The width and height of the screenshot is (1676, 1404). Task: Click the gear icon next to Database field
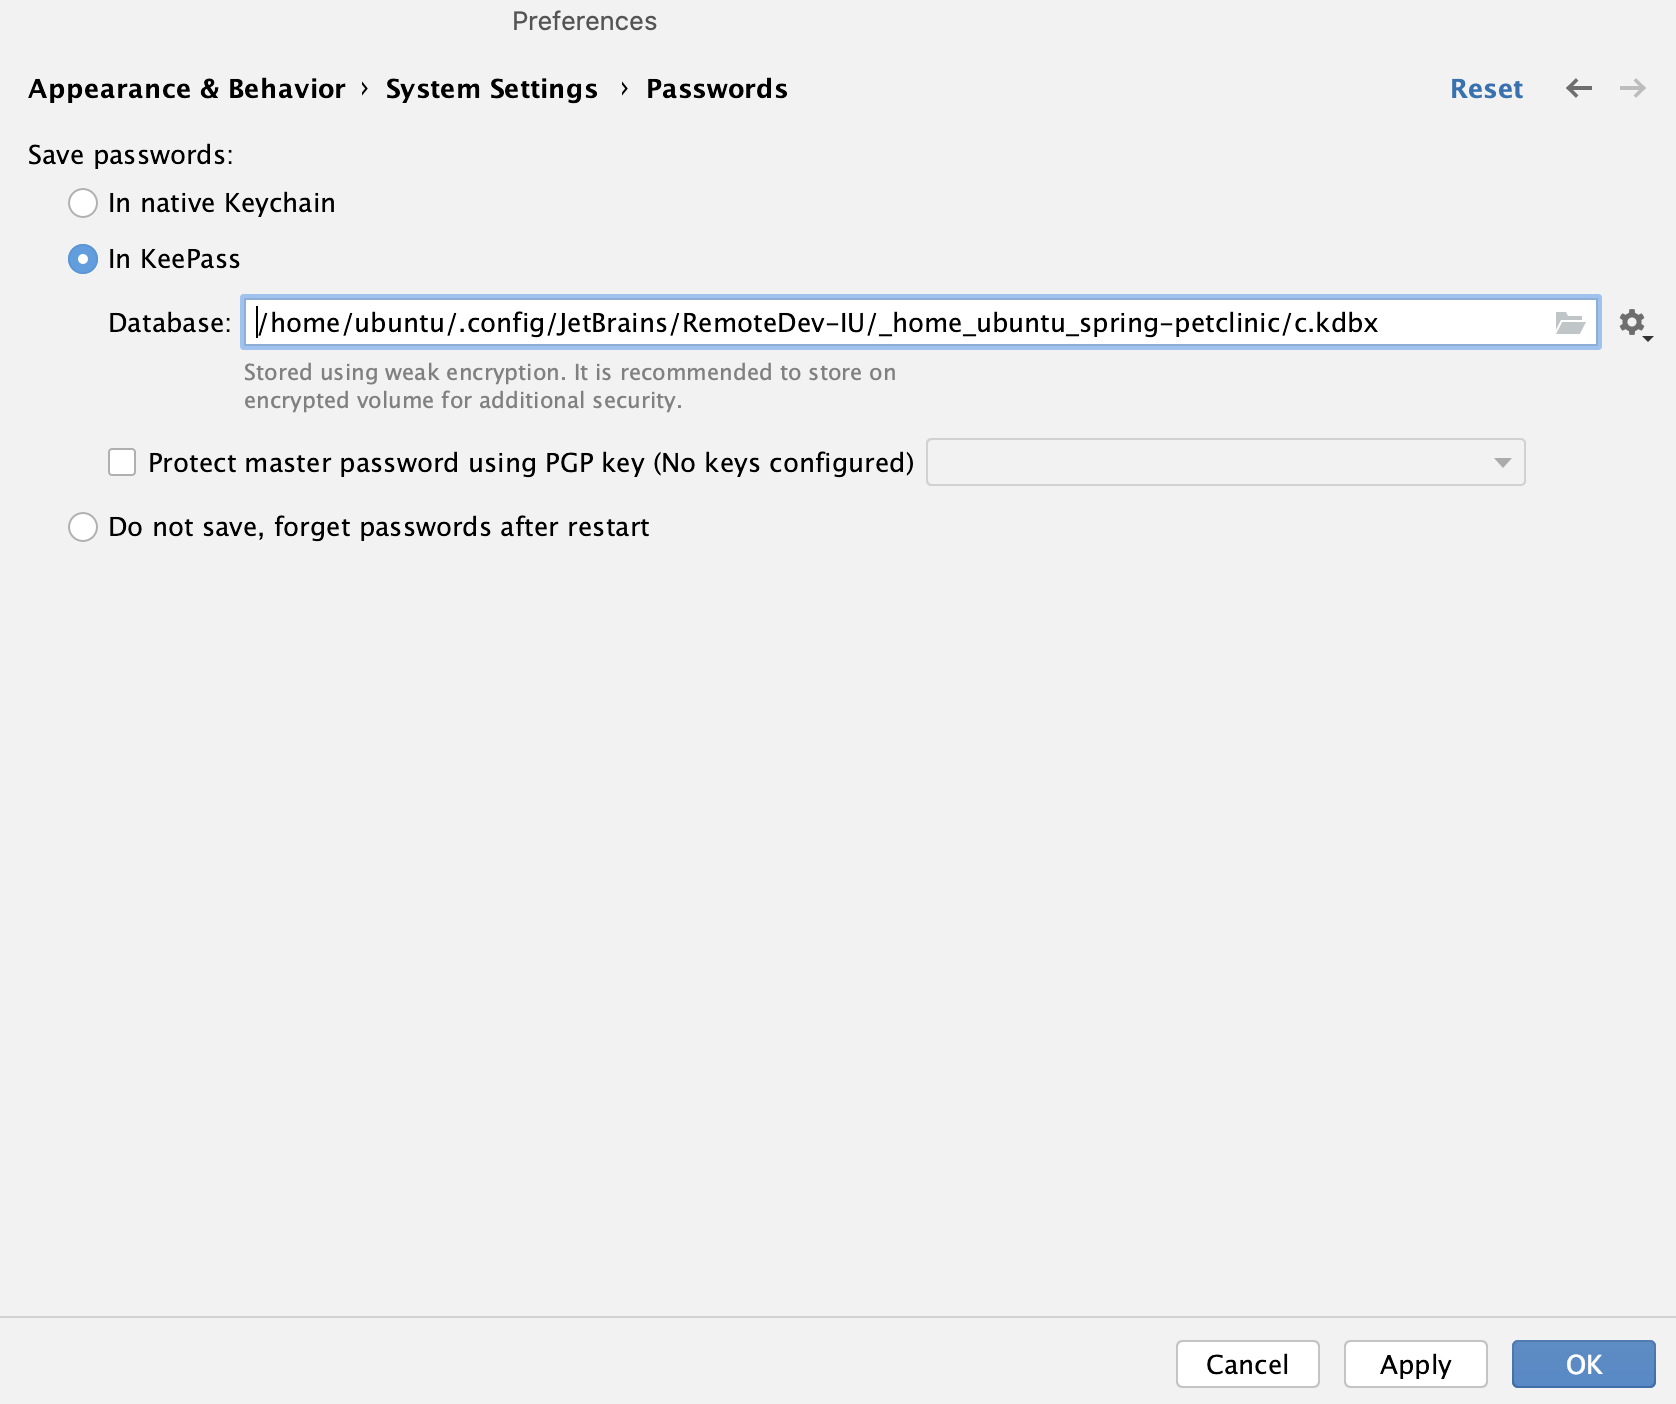(1632, 323)
